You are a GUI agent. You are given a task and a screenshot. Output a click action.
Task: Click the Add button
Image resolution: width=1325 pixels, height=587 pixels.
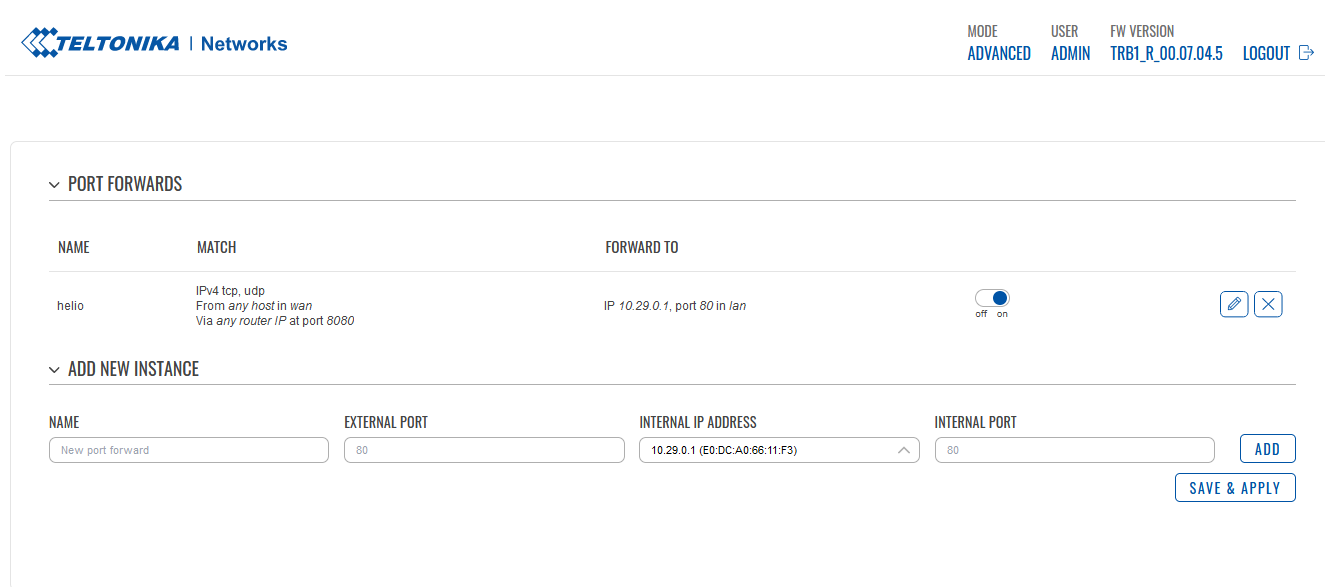tap(1267, 449)
